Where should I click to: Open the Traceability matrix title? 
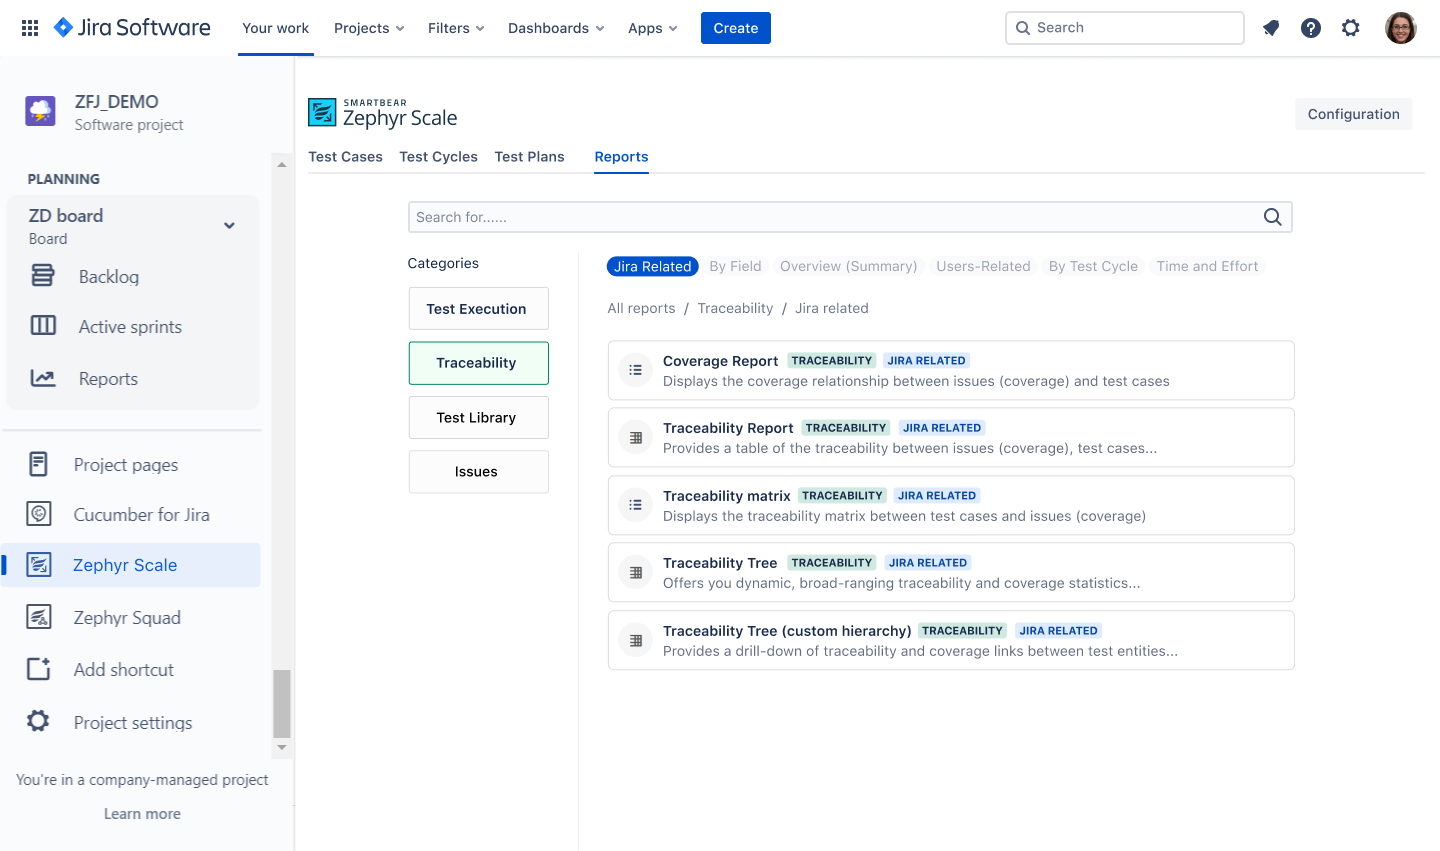pyautogui.click(x=726, y=496)
